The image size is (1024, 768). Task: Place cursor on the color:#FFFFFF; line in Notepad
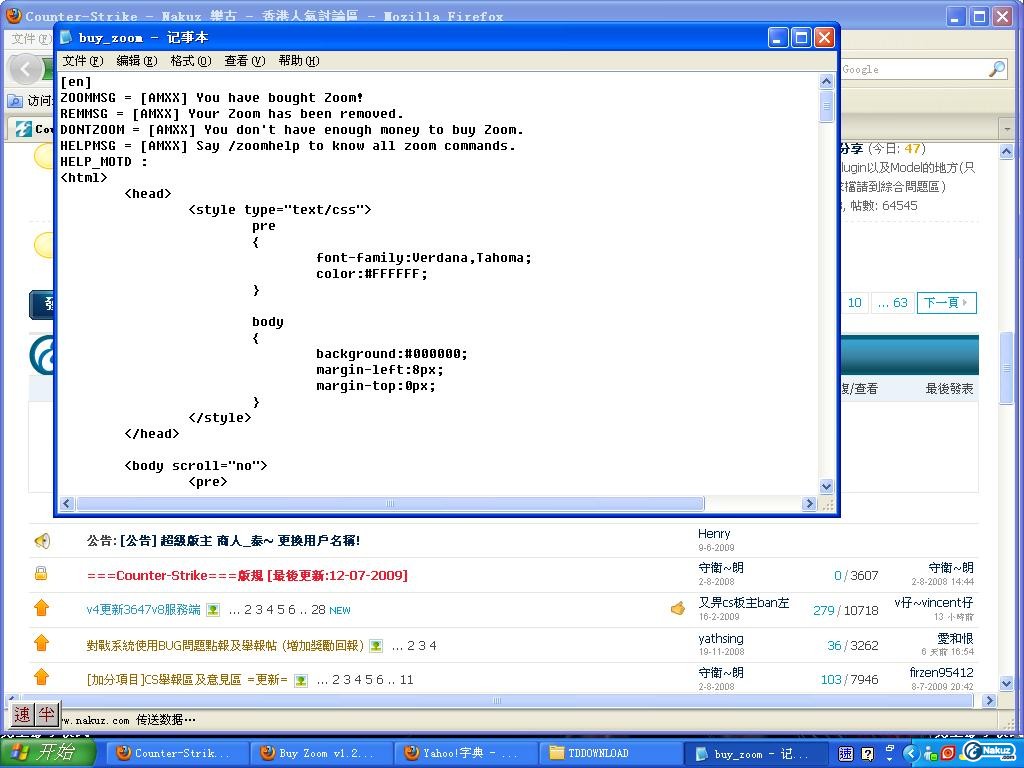pos(372,274)
